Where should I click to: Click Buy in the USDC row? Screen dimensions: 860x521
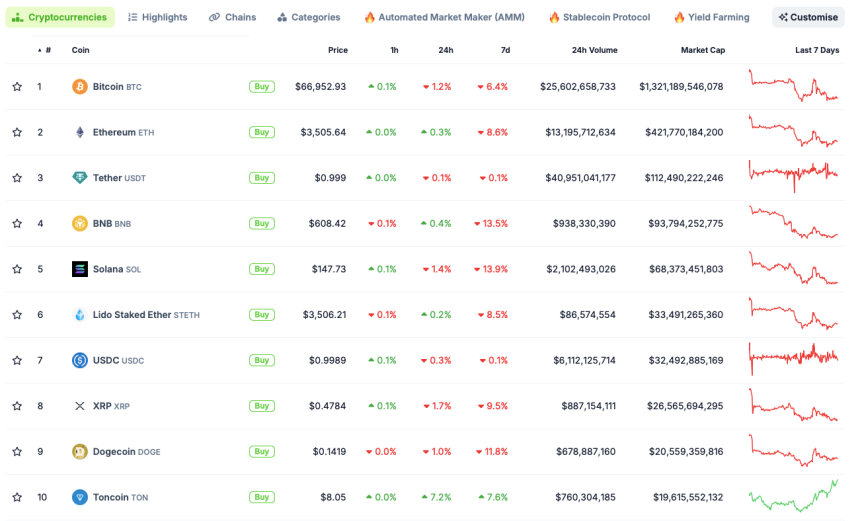click(x=262, y=360)
